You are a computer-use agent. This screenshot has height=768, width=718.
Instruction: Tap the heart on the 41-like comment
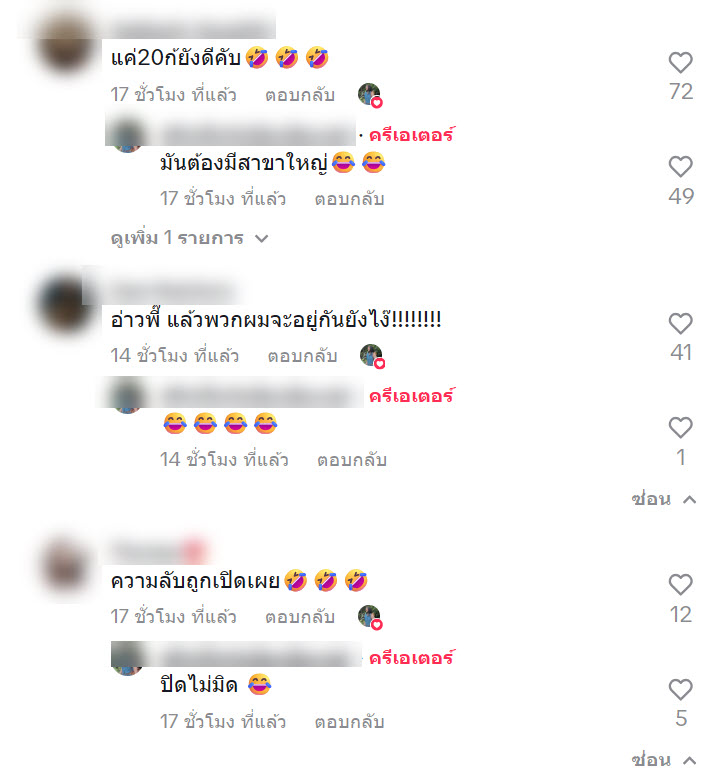coord(680,324)
